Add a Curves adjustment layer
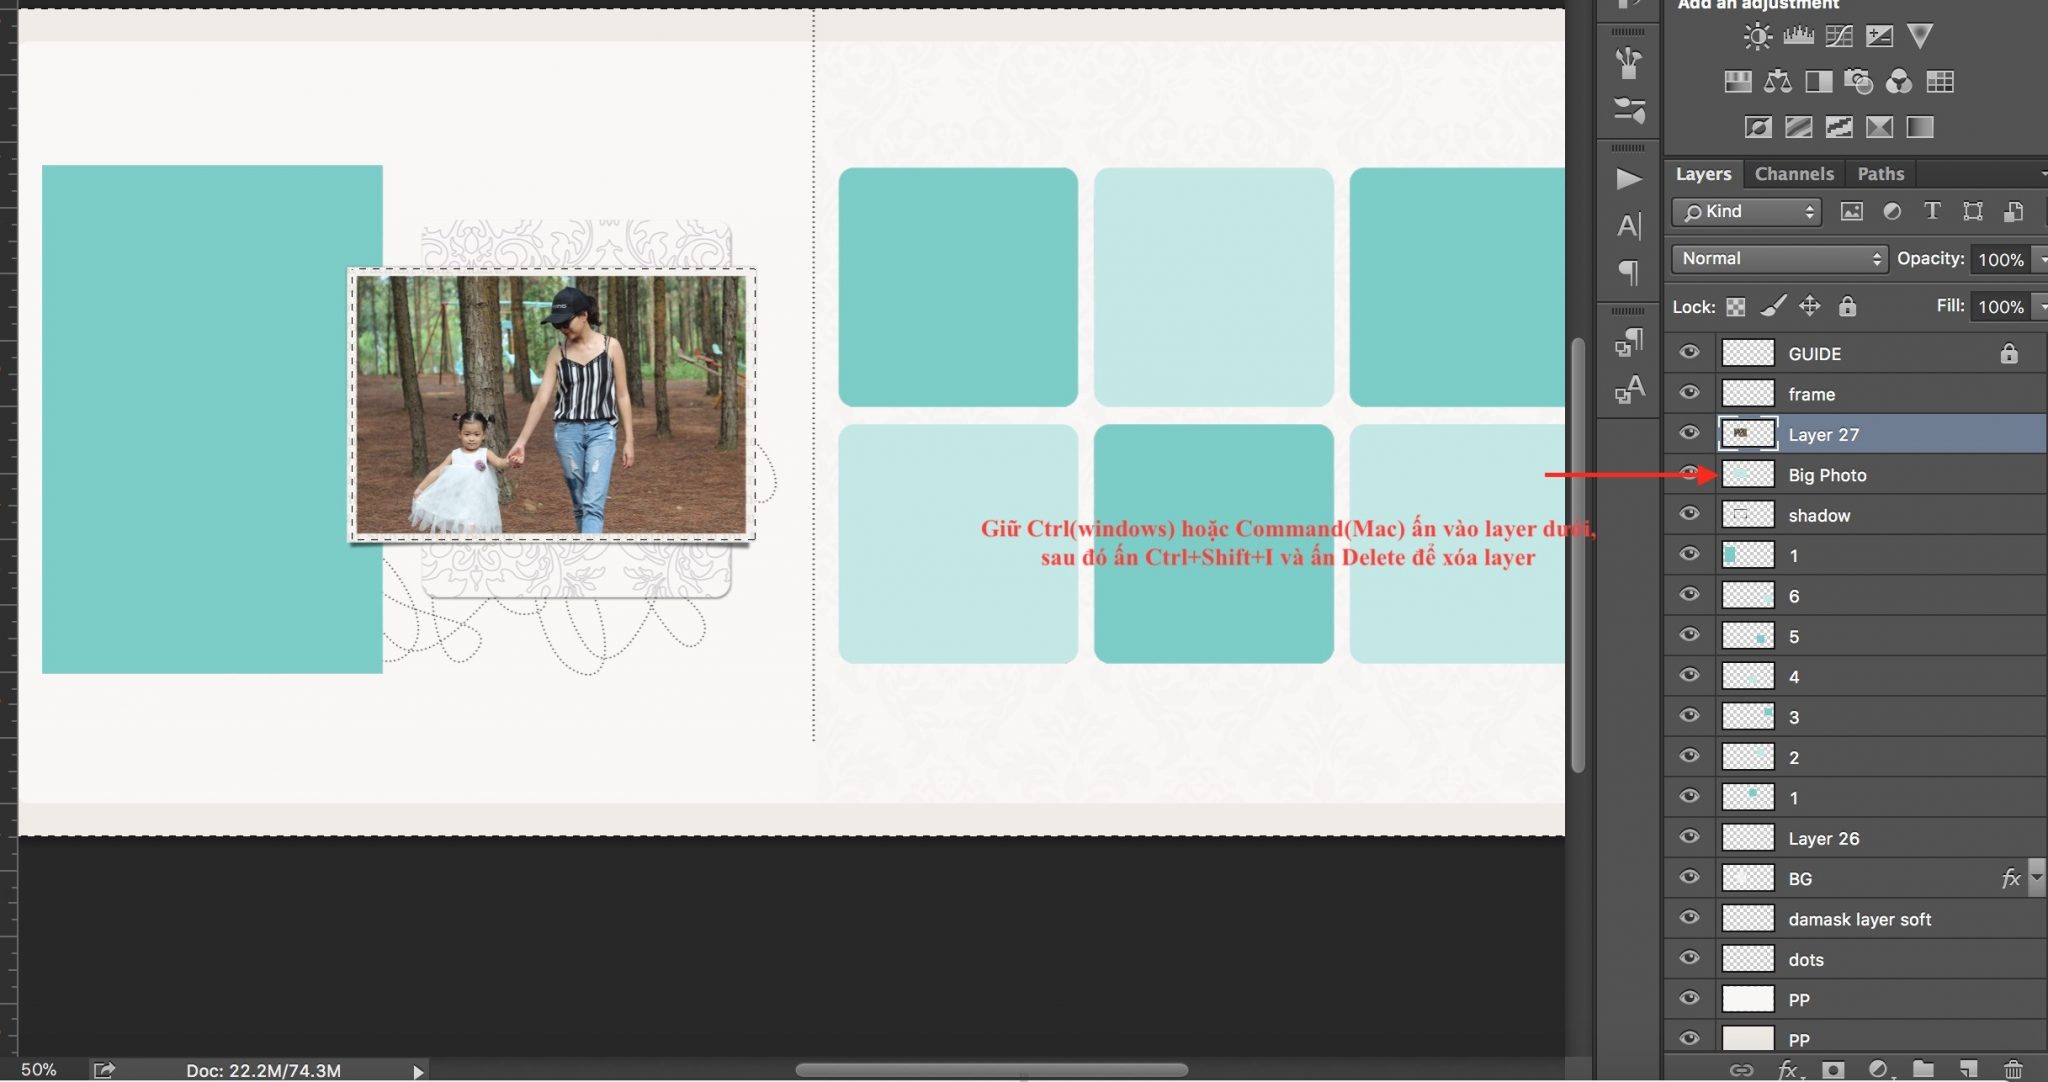 1838,37
